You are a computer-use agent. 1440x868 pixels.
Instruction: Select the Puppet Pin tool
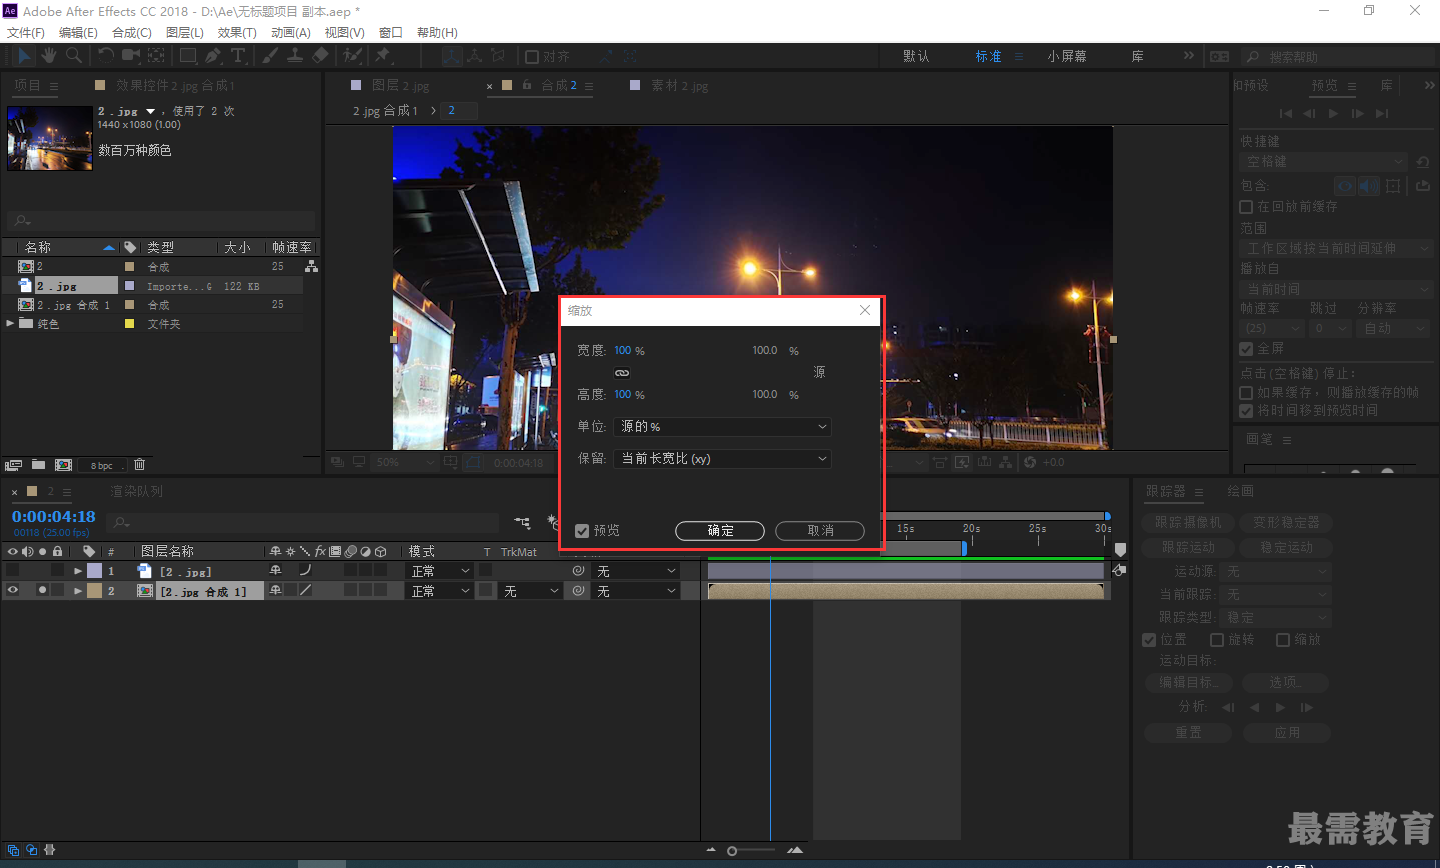click(382, 56)
